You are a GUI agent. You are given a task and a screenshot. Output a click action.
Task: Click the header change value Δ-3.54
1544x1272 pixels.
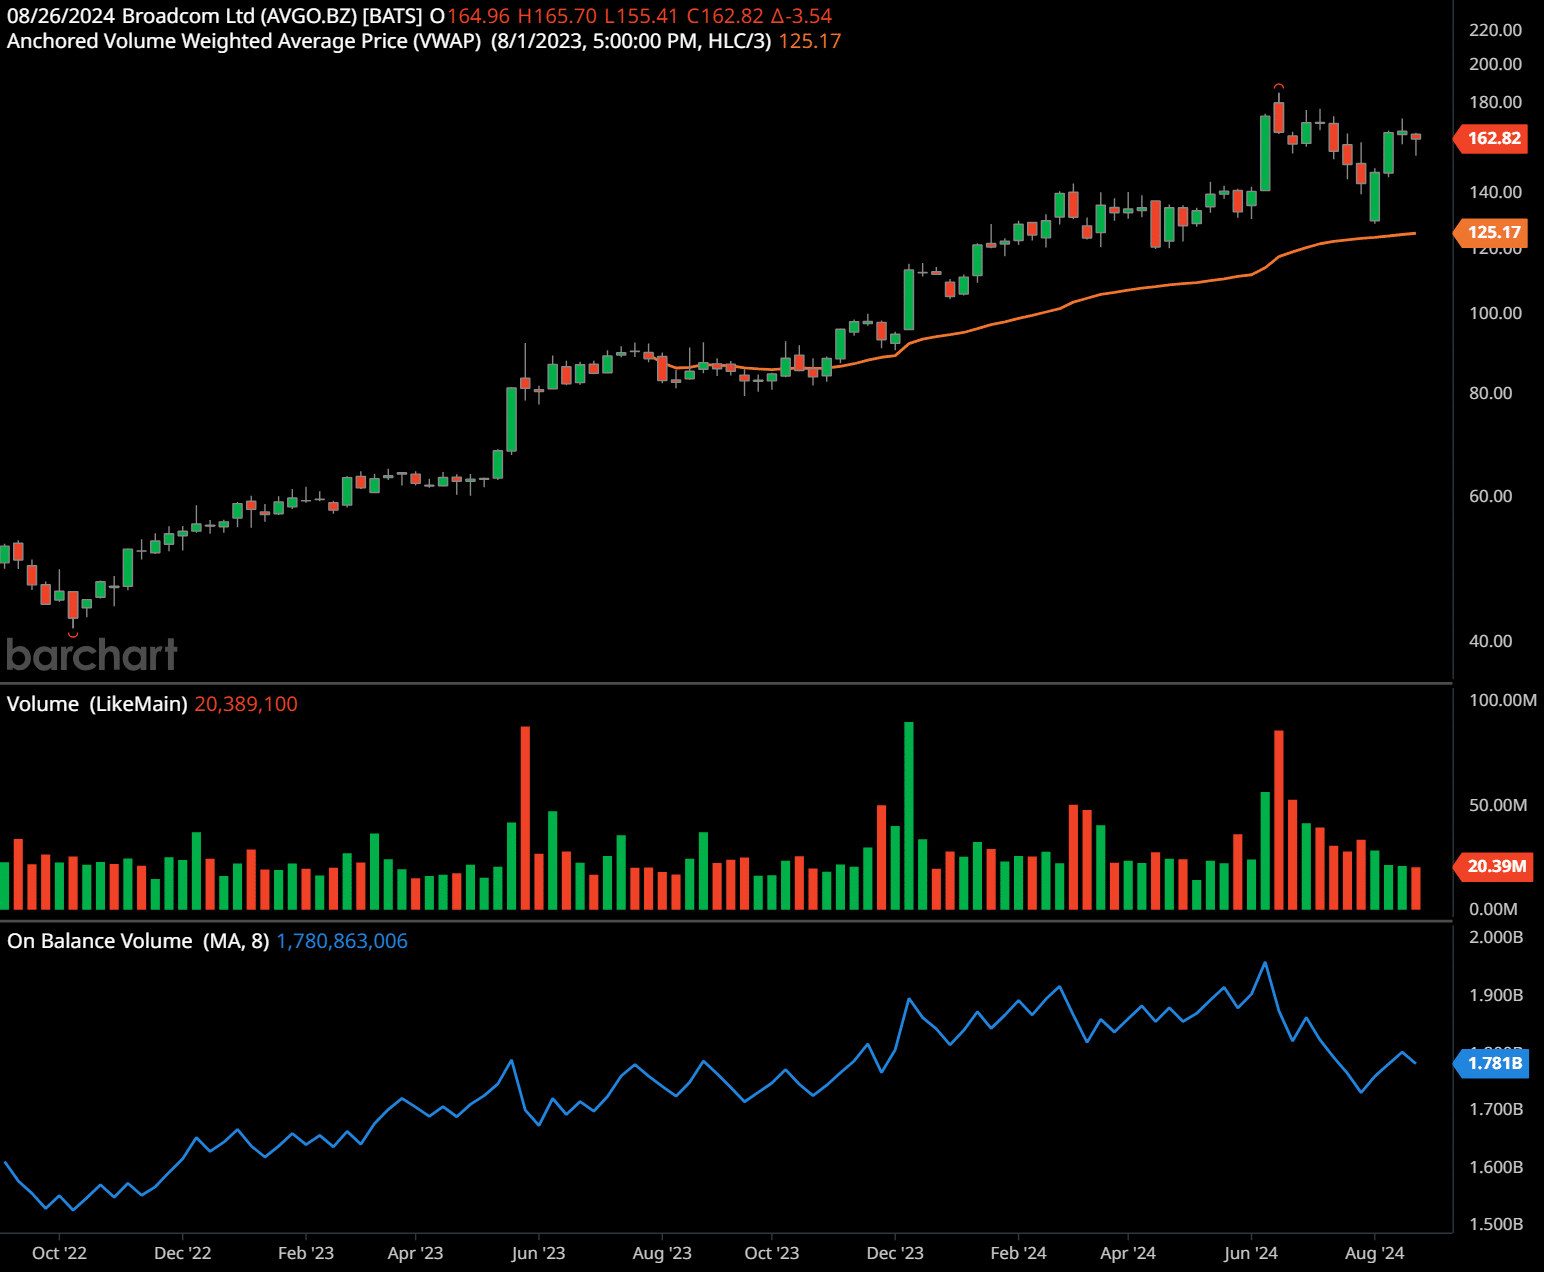(x=801, y=16)
